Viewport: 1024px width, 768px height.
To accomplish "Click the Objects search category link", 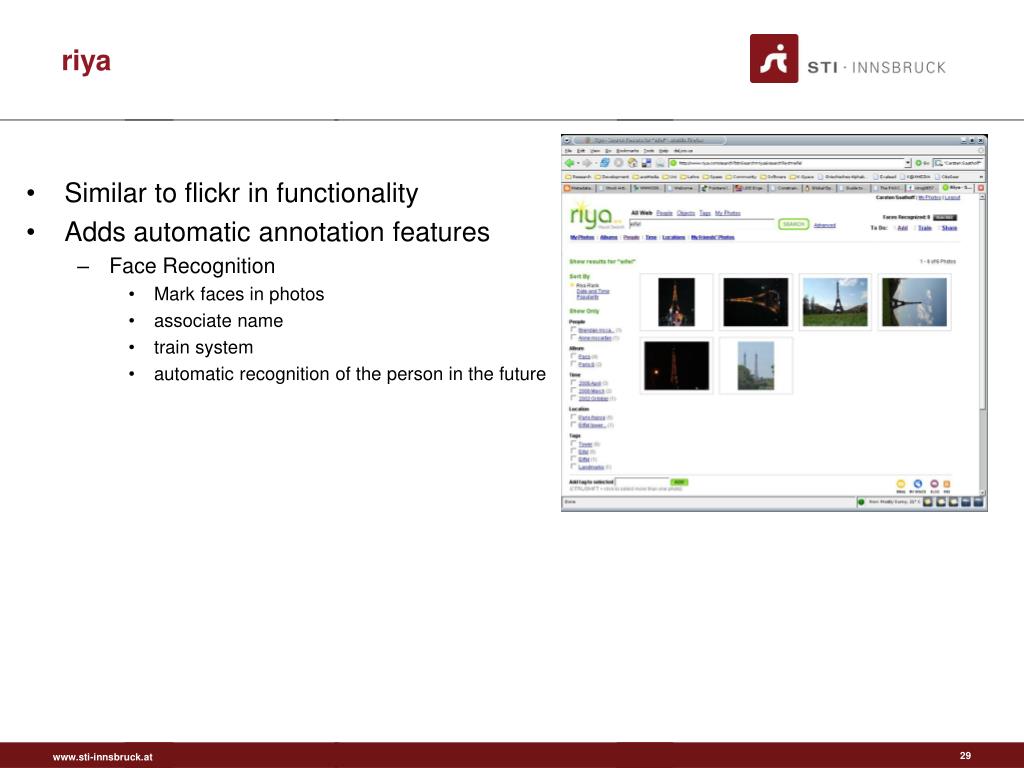I will point(686,213).
